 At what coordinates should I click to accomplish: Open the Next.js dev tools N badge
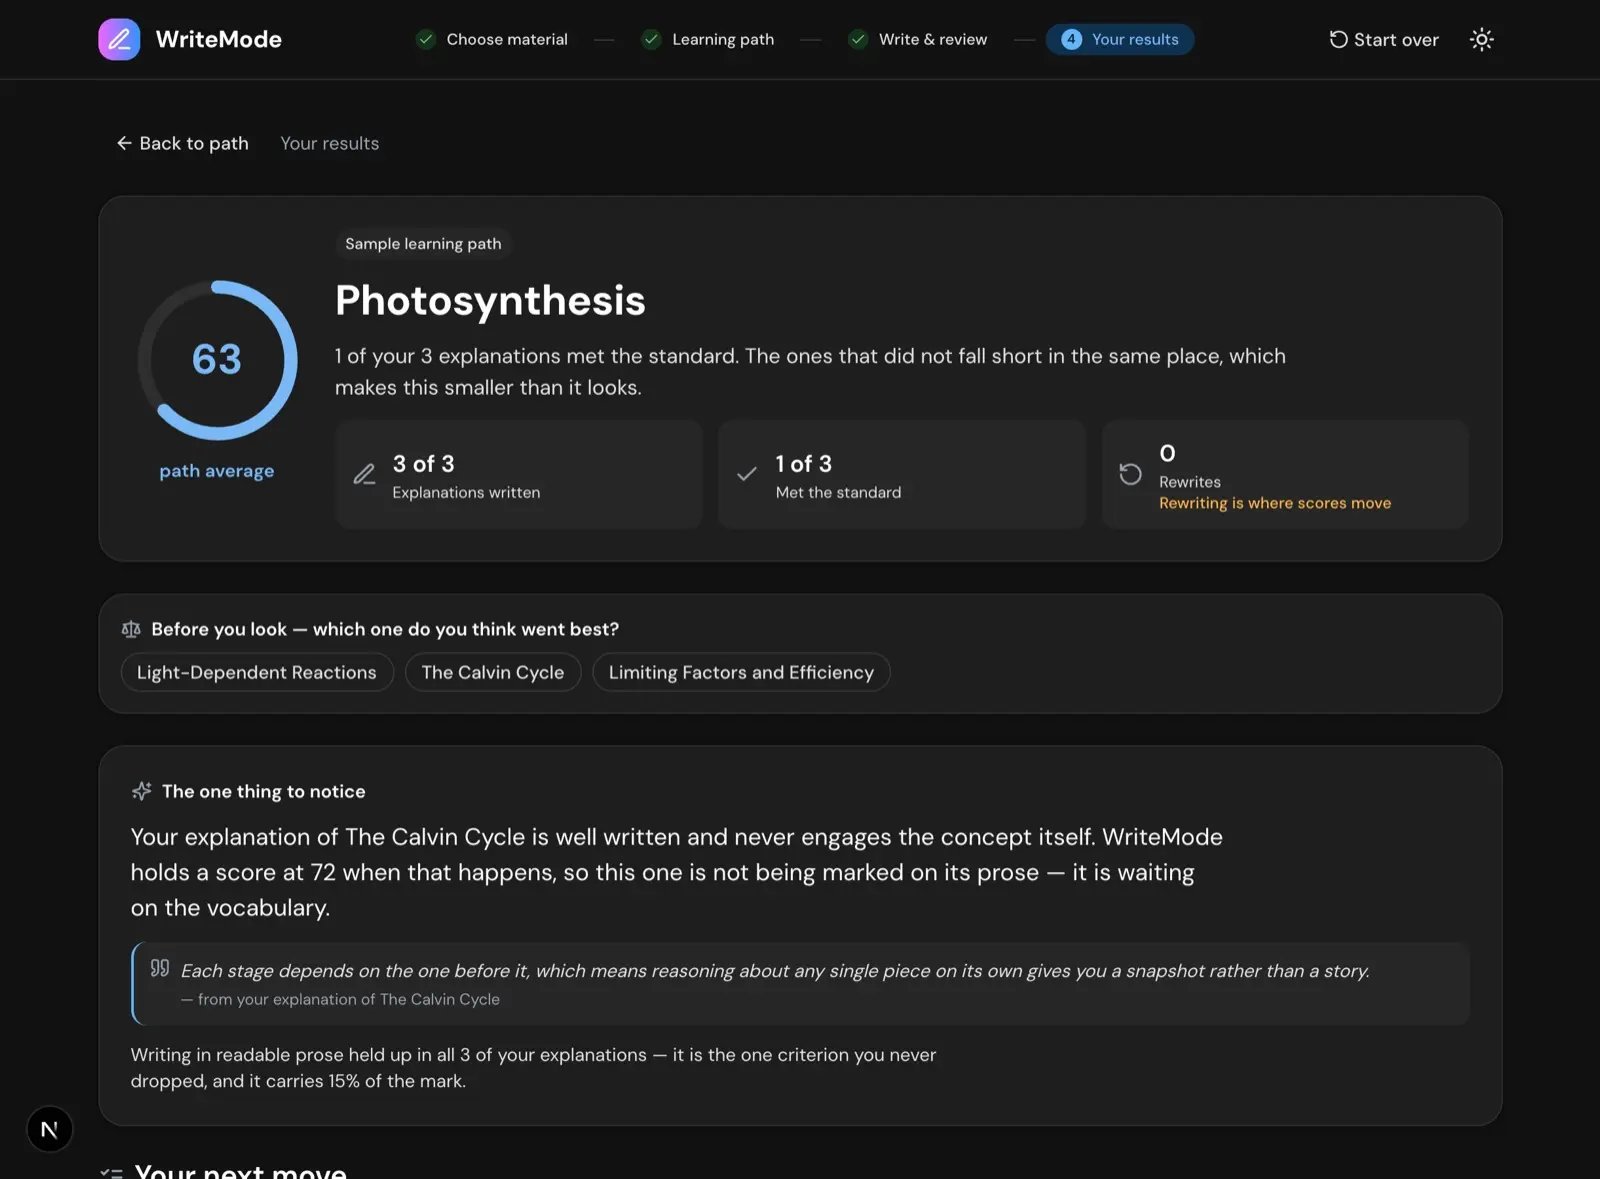49,1129
